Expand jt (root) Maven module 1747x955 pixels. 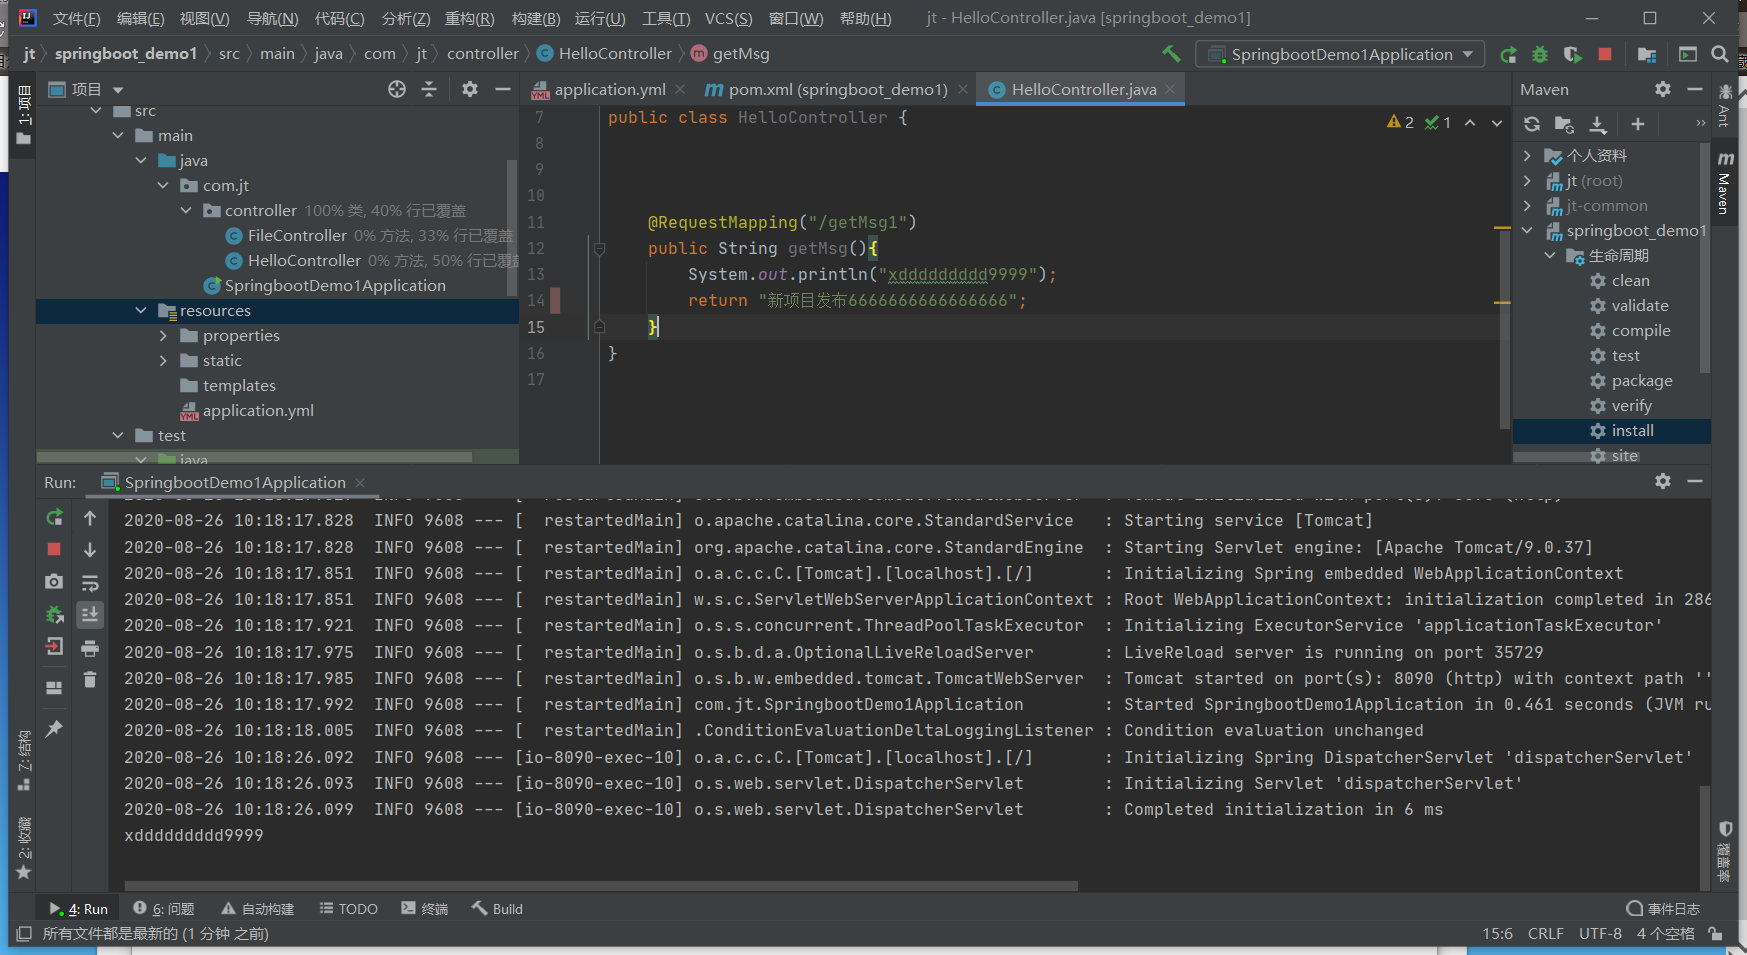tap(1527, 180)
